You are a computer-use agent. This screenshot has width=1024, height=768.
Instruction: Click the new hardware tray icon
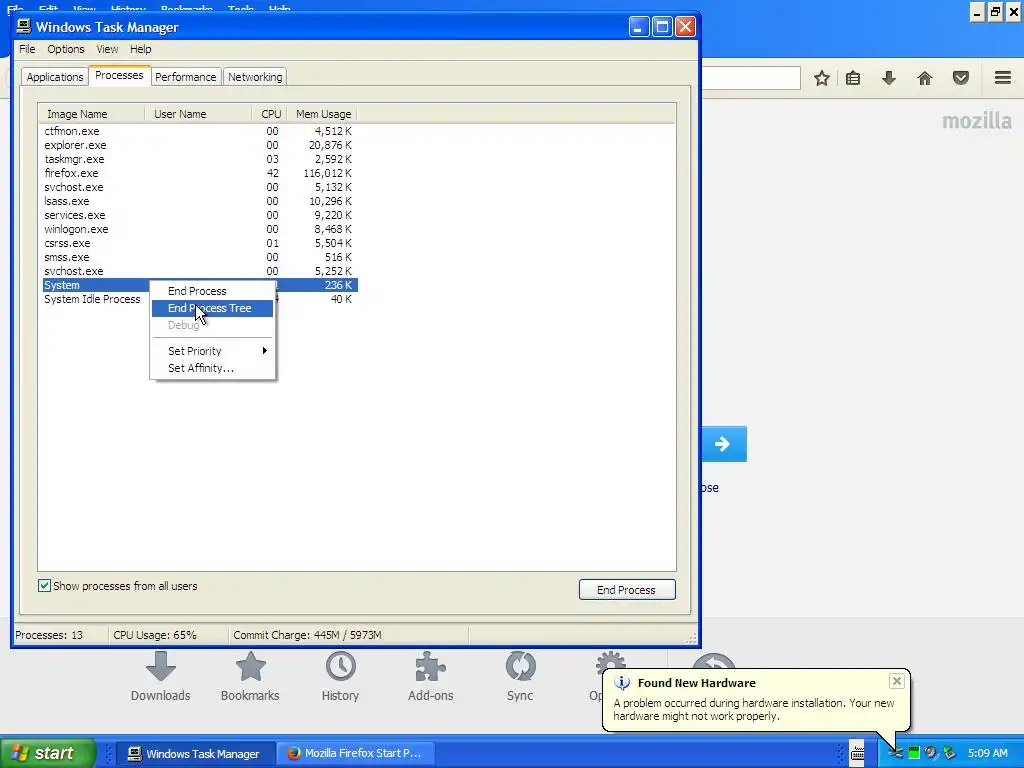point(895,753)
